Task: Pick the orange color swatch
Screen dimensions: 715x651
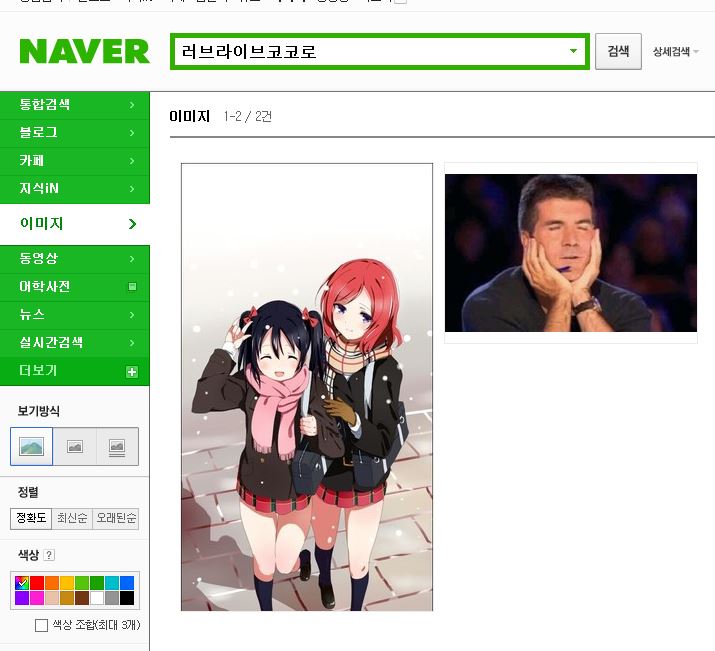Action: pos(52,583)
